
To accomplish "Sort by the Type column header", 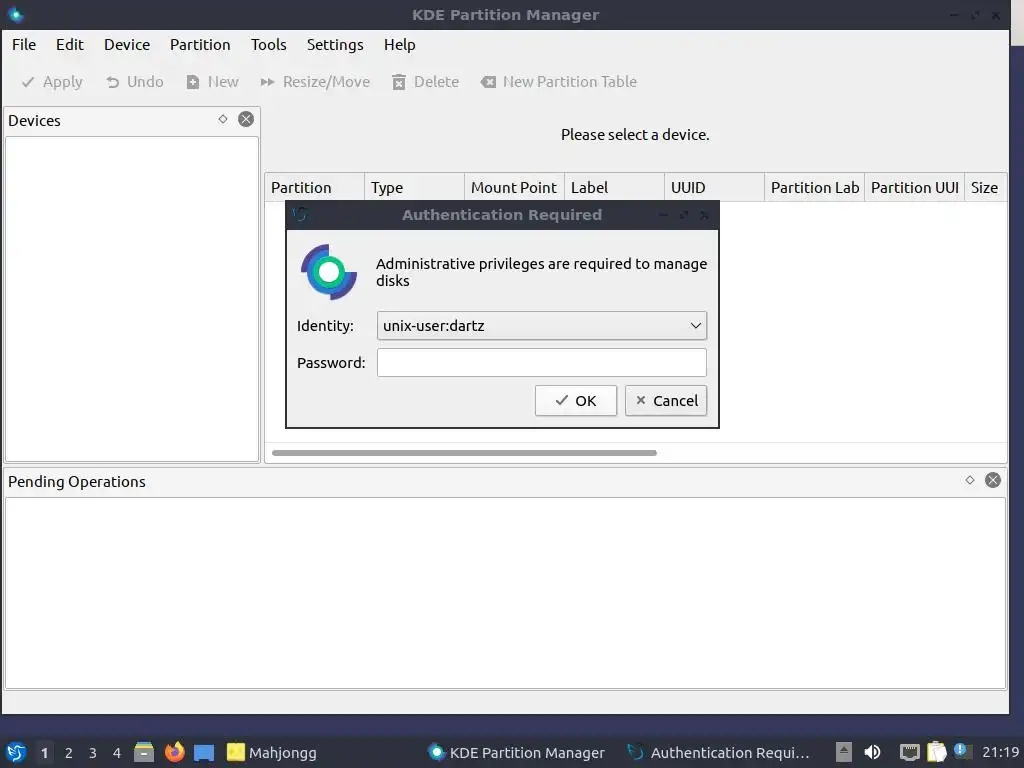I will [x=414, y=187].
